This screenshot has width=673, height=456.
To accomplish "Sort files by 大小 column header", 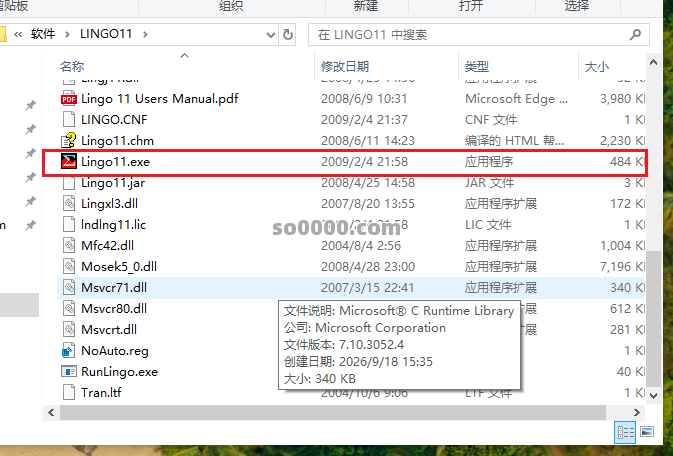I will coord(597,67).
